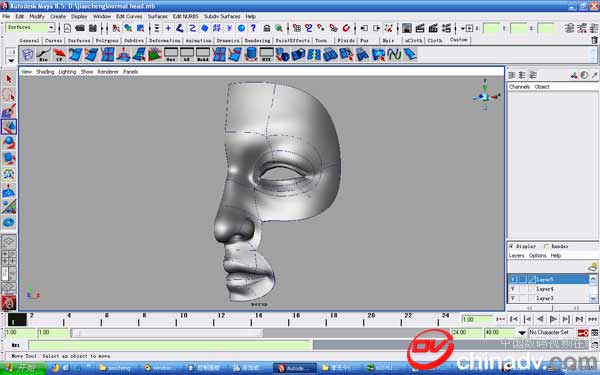Screen dimensions: 600x375
Task: Toggle display type box of layer3
Action: click(523, 298)
